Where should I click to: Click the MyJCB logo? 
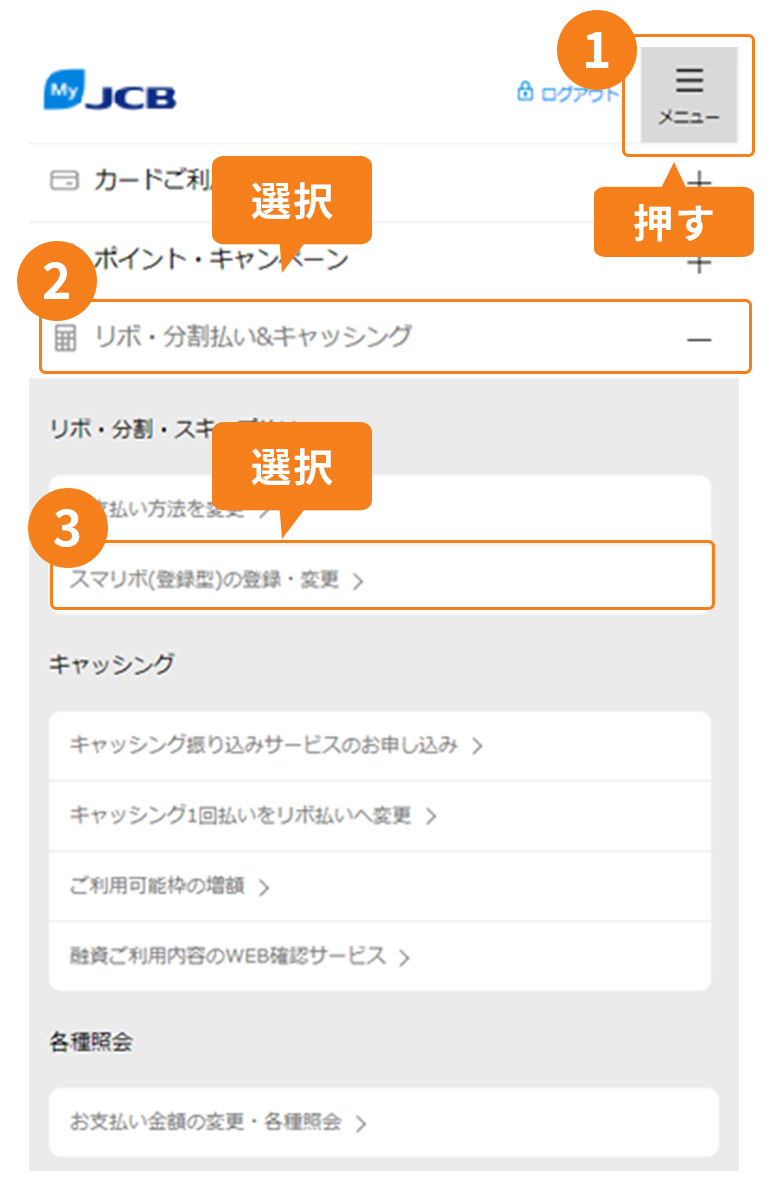110,92
